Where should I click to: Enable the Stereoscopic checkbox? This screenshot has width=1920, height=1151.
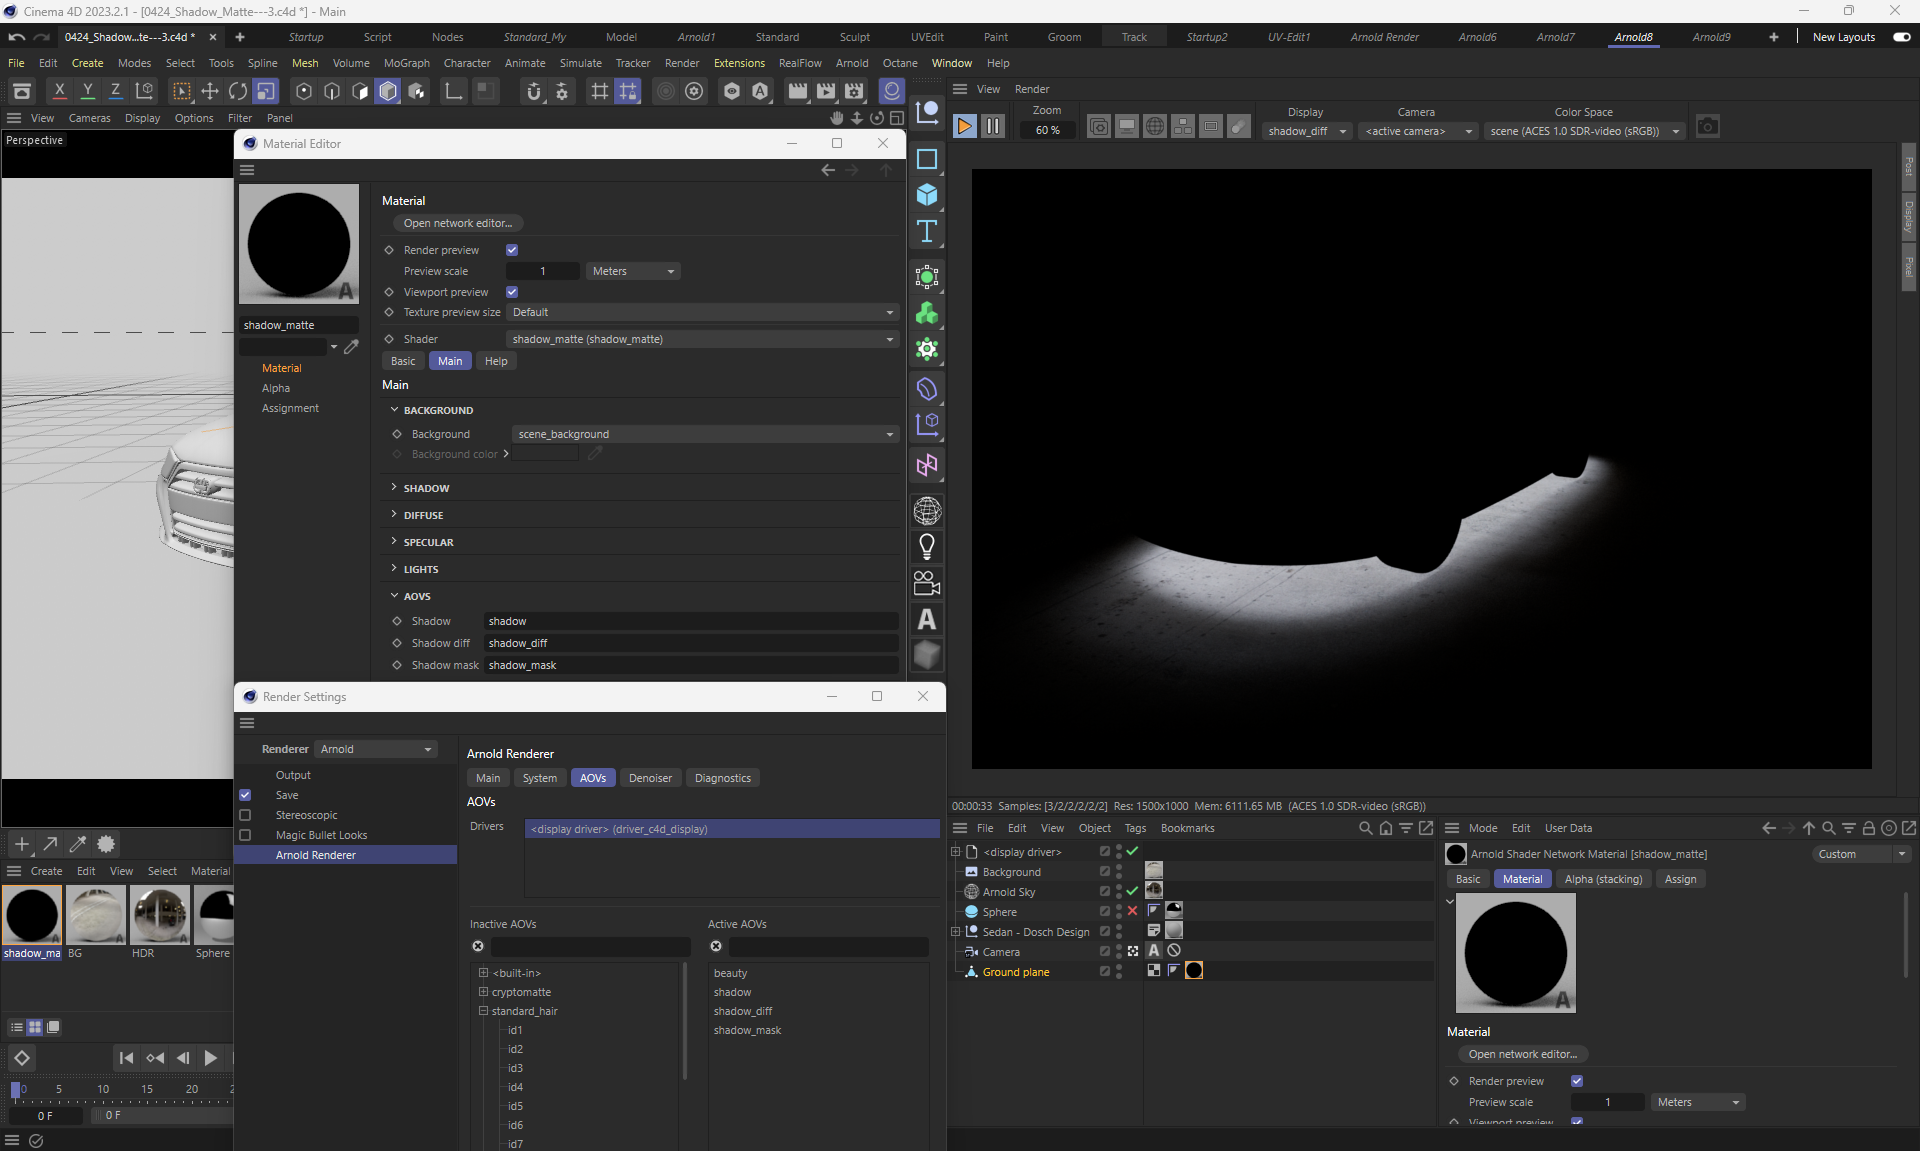(x=245, y=815)
